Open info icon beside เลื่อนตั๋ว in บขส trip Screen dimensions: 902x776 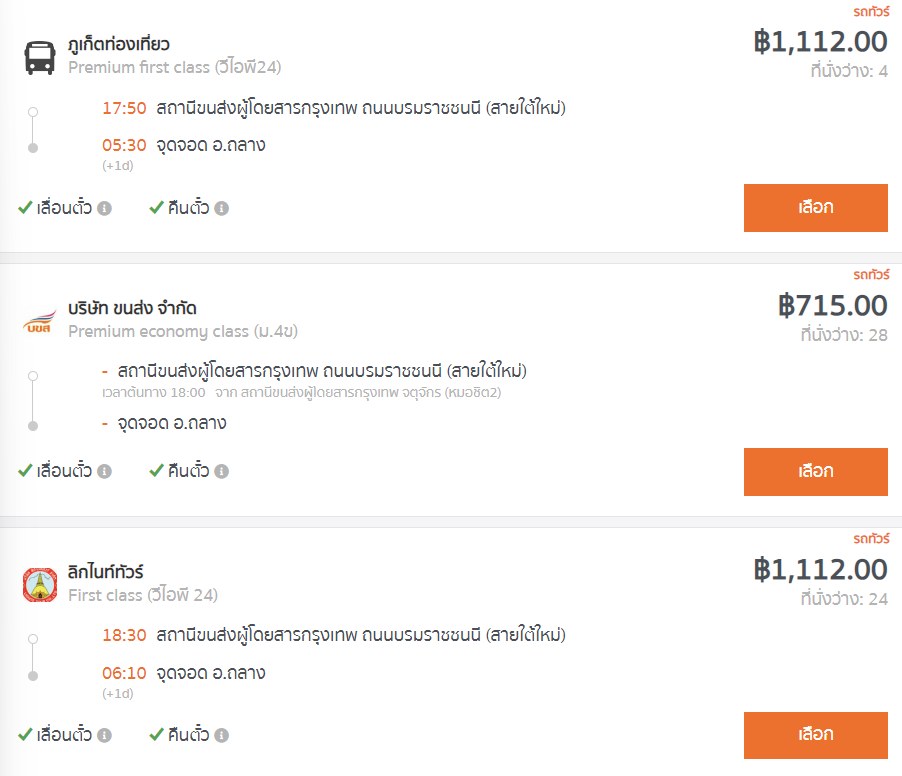[x=104, y=472]
